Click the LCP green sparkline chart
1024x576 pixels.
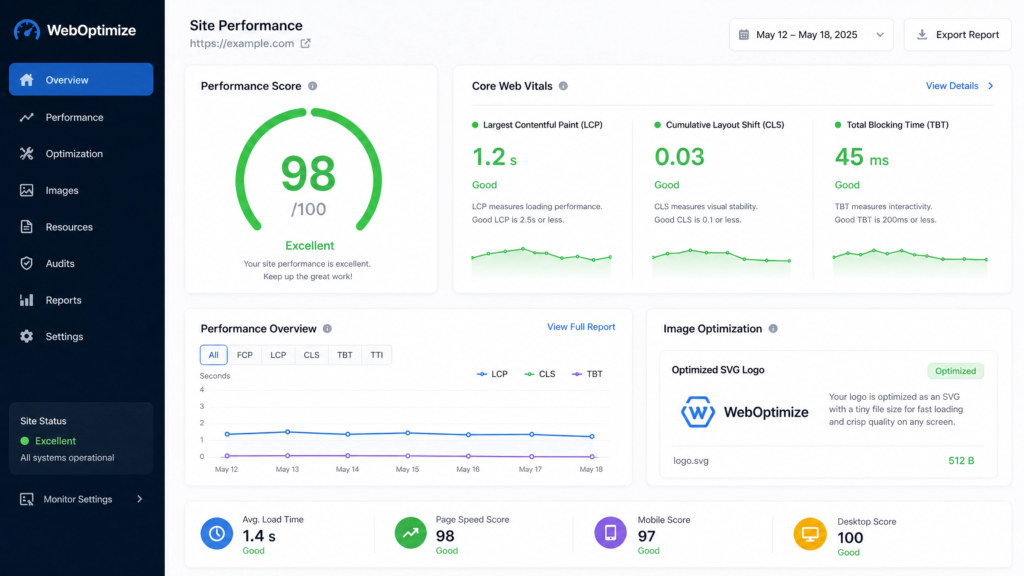click(541, 261)
